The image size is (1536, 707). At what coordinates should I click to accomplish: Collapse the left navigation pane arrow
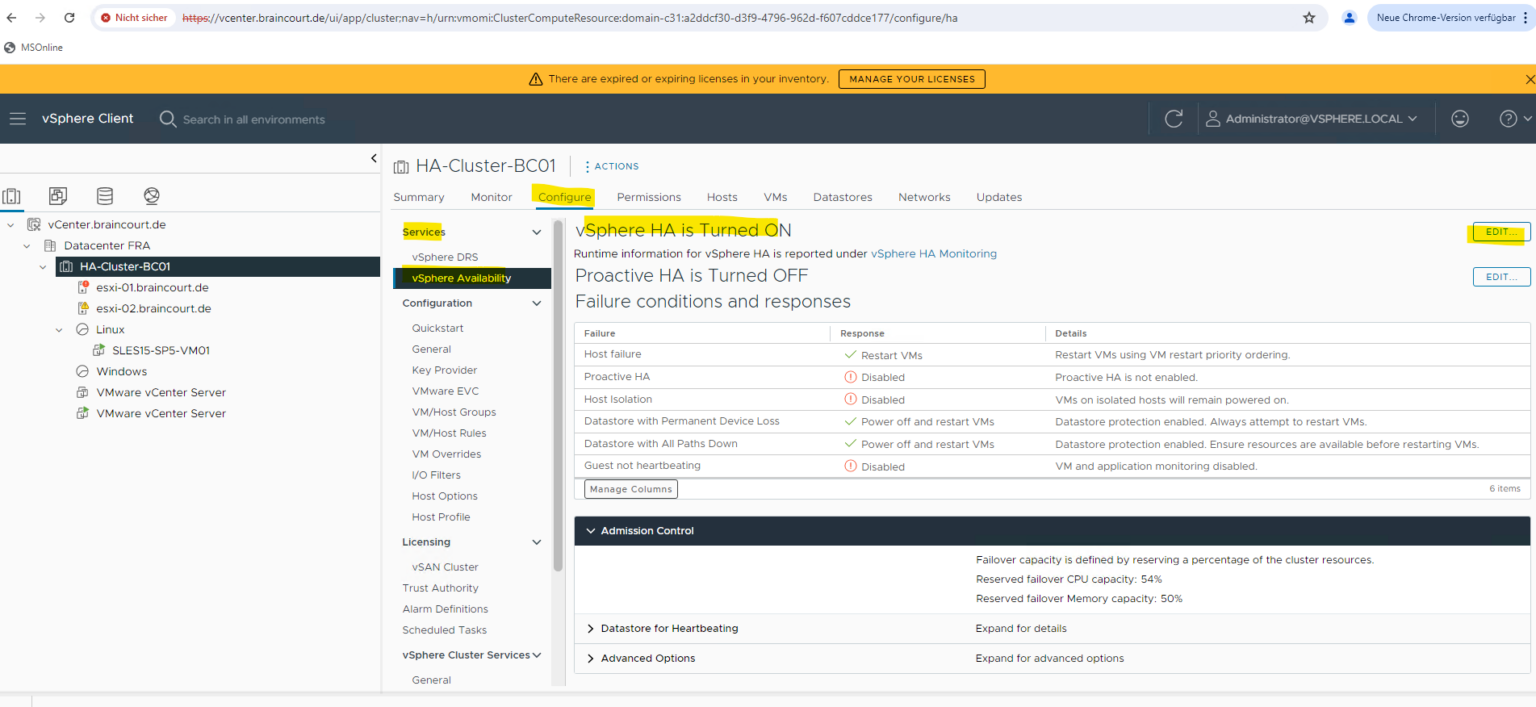pos(374,158)
